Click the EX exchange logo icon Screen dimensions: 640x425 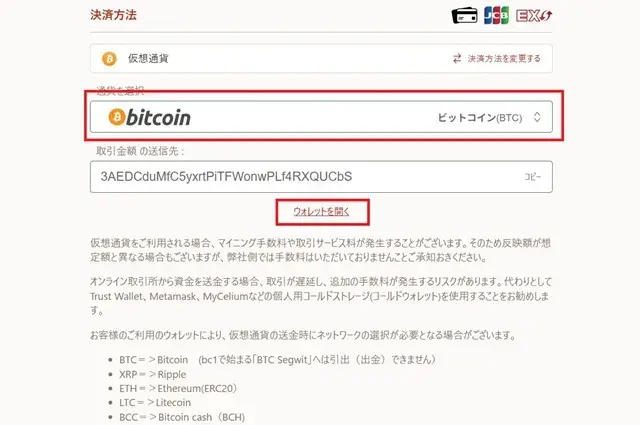click(533, 16)
